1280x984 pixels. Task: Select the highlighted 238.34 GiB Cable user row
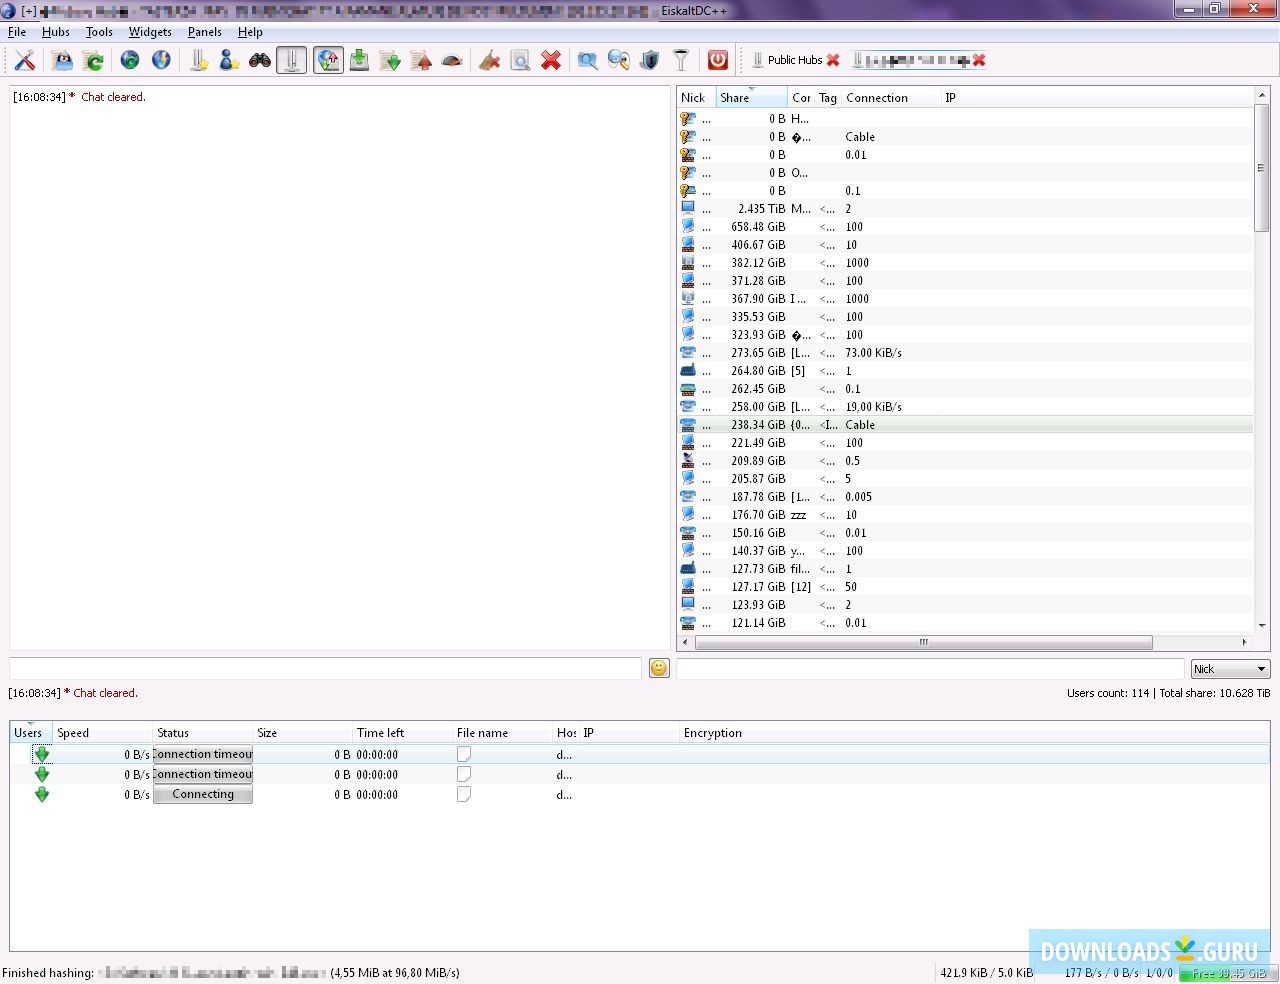965,425
